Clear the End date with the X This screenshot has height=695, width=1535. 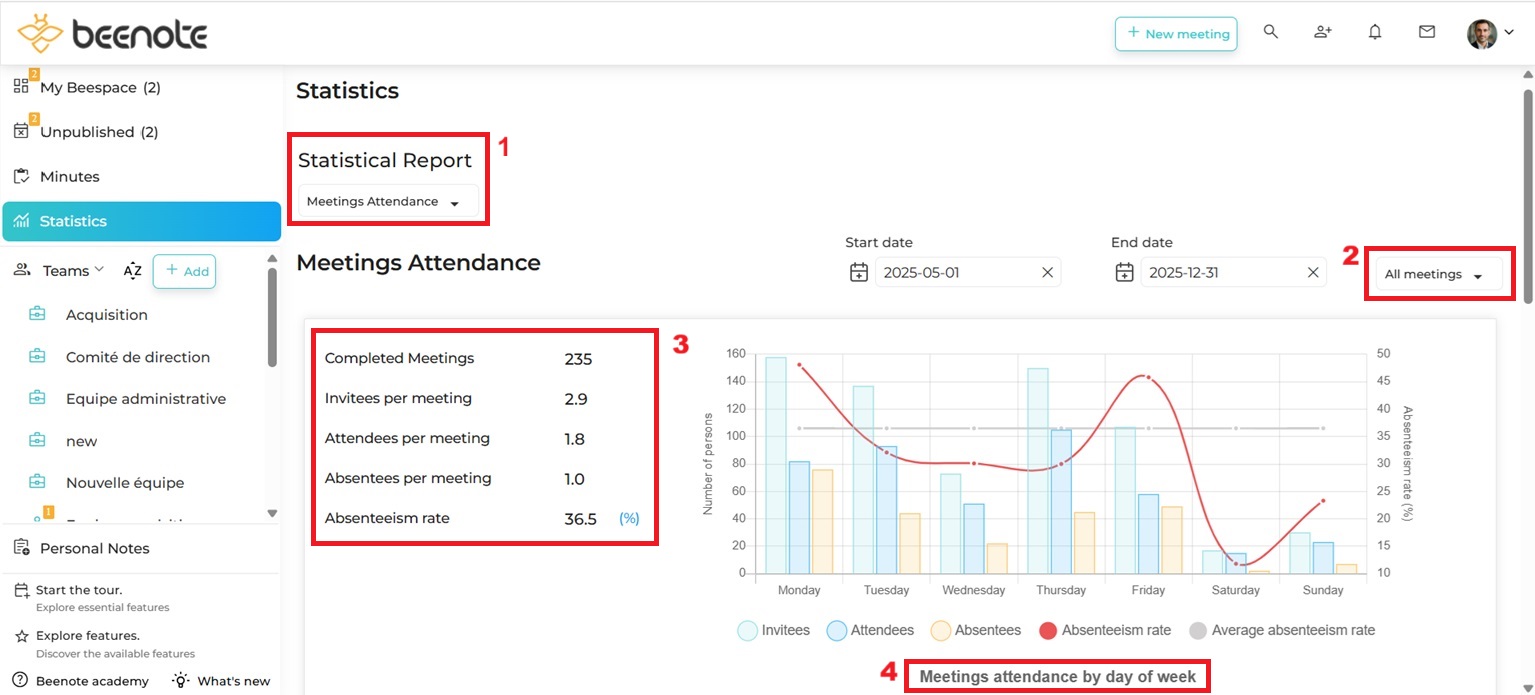point(1312,271)
